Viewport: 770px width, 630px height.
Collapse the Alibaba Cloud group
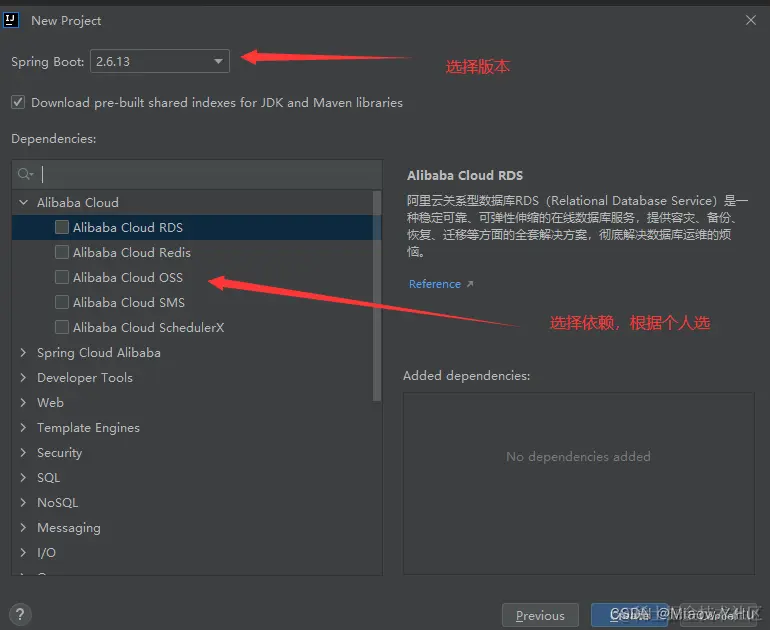pos(23,202)
